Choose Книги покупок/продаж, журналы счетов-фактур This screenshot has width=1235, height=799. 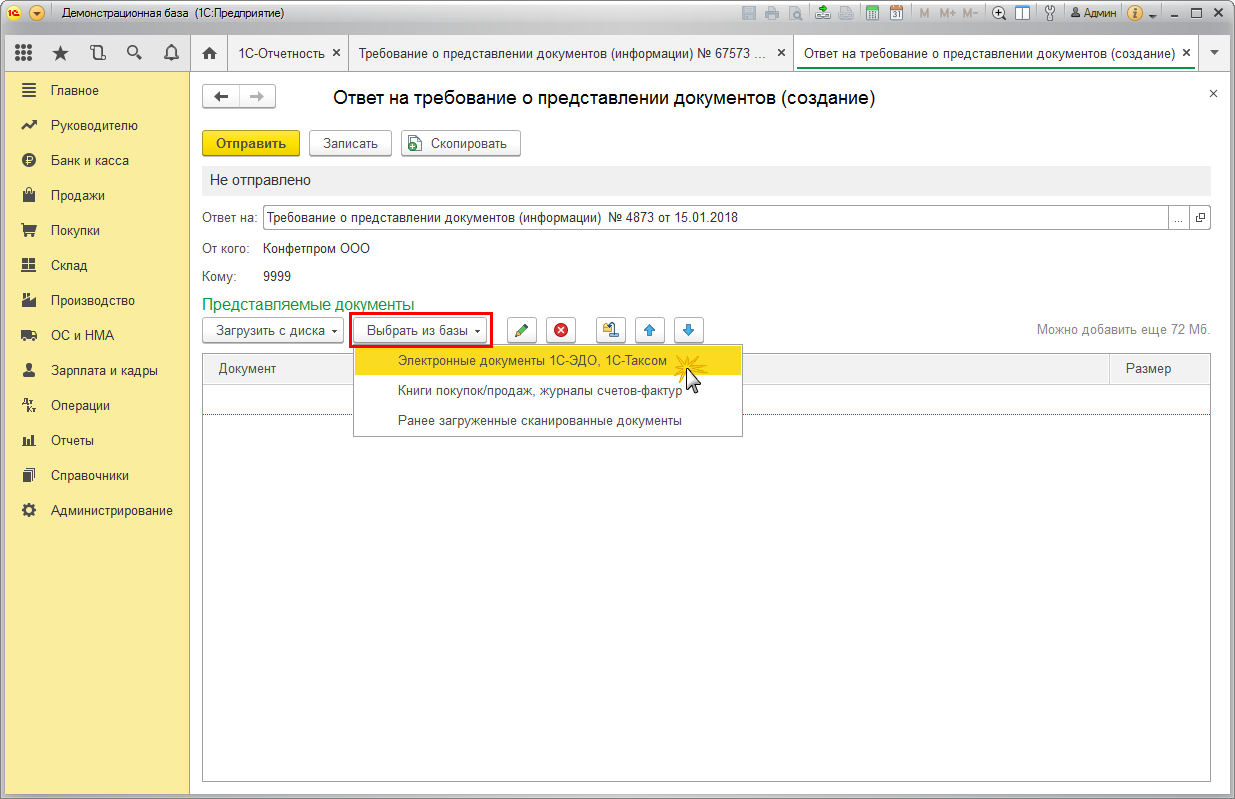(548, 391)
